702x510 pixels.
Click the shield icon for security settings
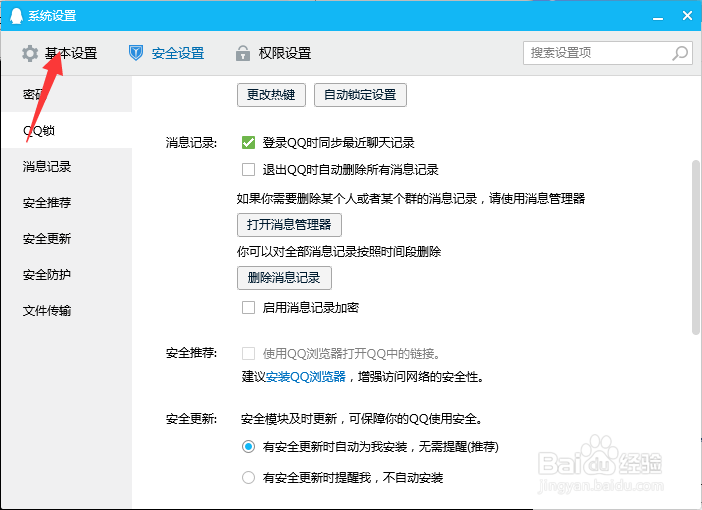coord(136,53)
